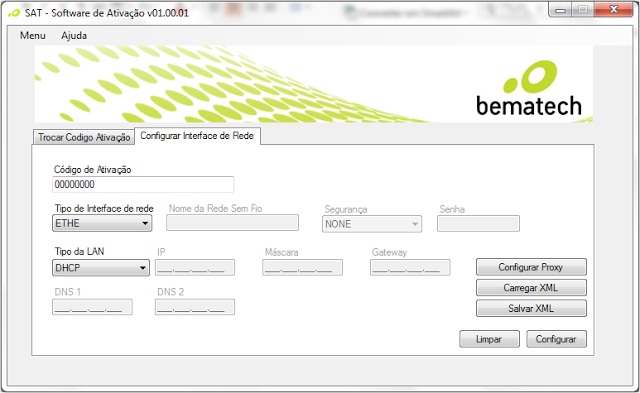The image size is (640, 393).
Task: Click the Limpar button
Action: [489, 339]
